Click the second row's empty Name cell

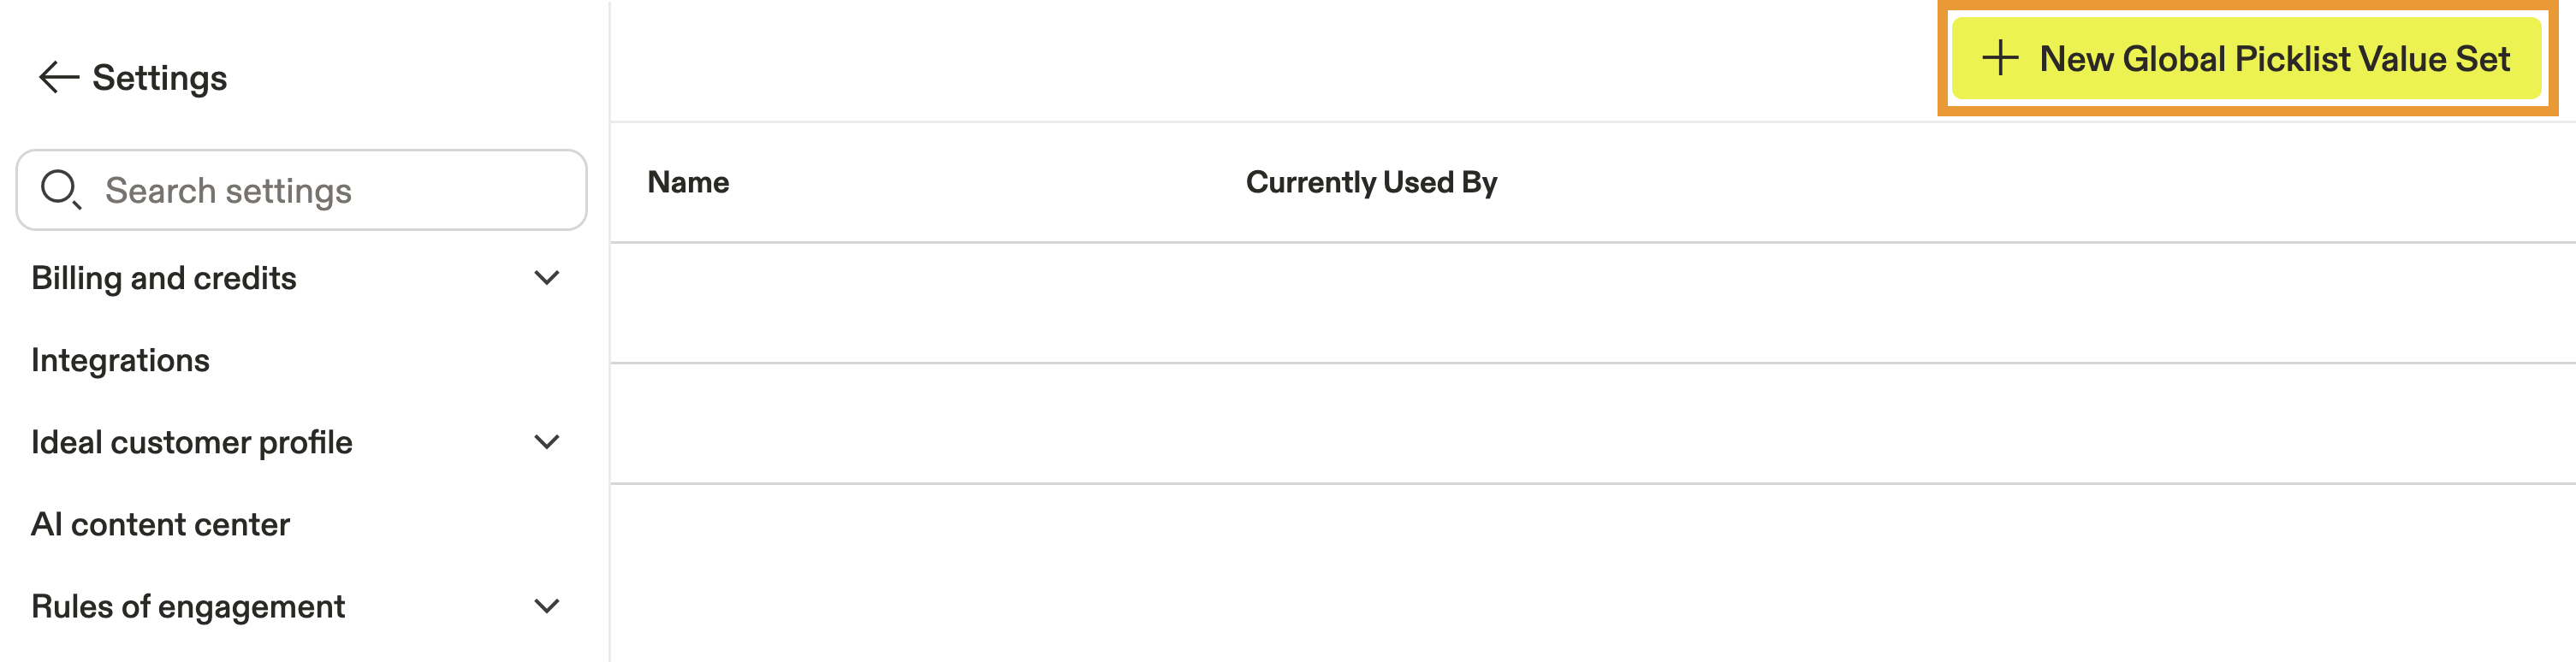900,424
